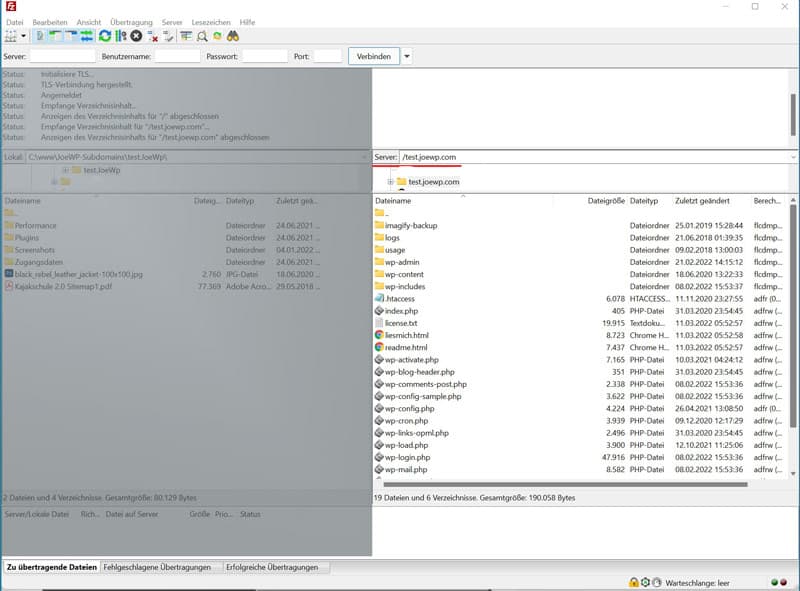Expand the test.joewp.com remote tree node
The image size is (800, 591).
390,182
